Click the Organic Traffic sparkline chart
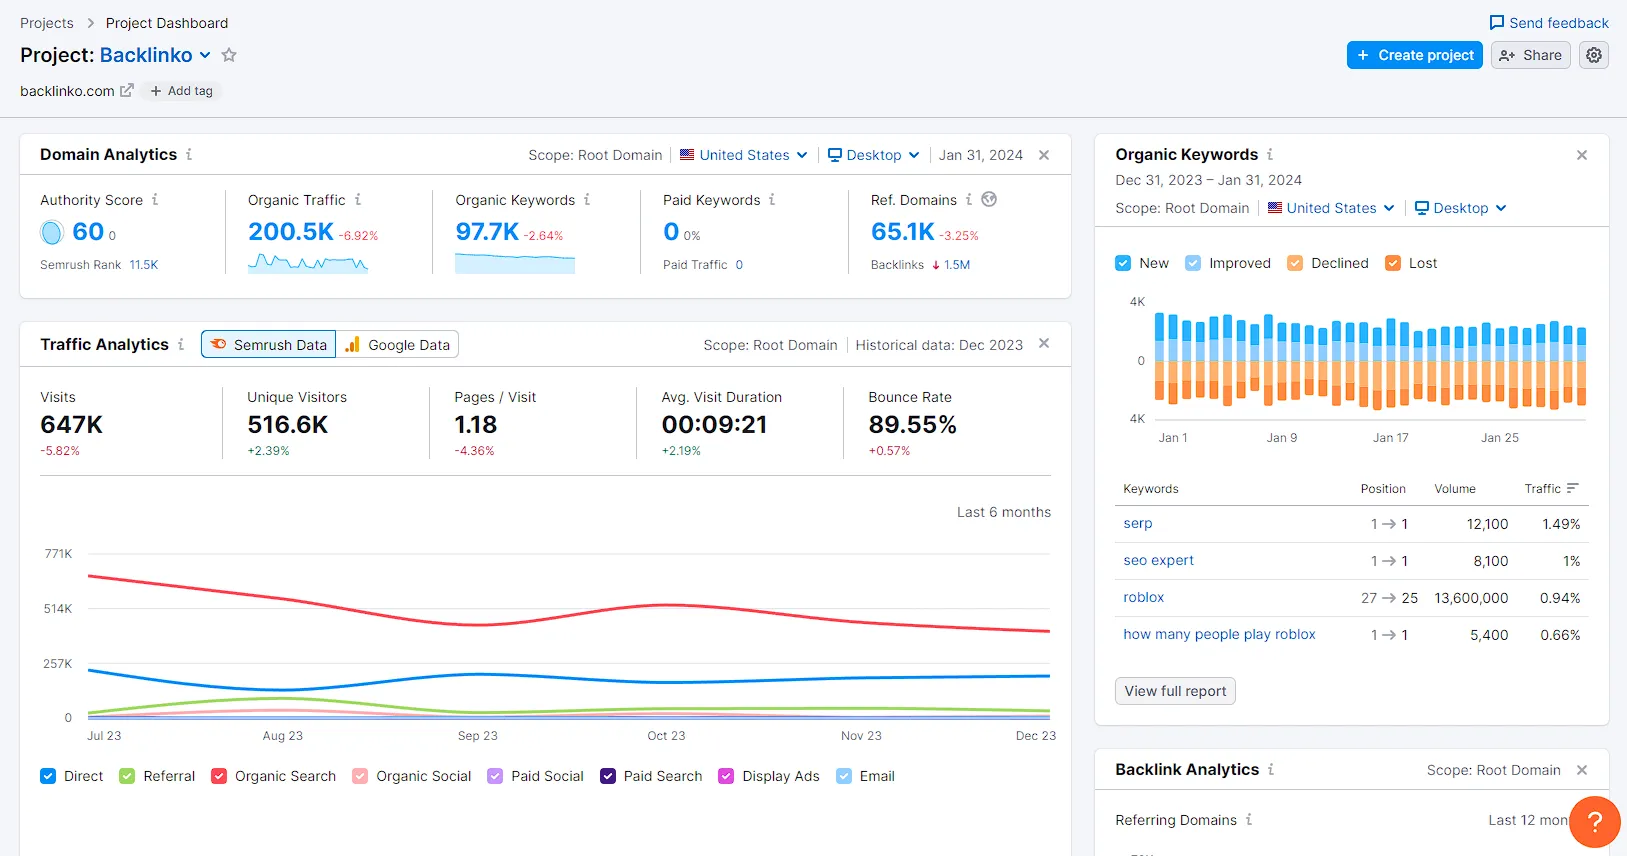Image resolution: width=1627 pixels, height=856 pixels. 308,263
